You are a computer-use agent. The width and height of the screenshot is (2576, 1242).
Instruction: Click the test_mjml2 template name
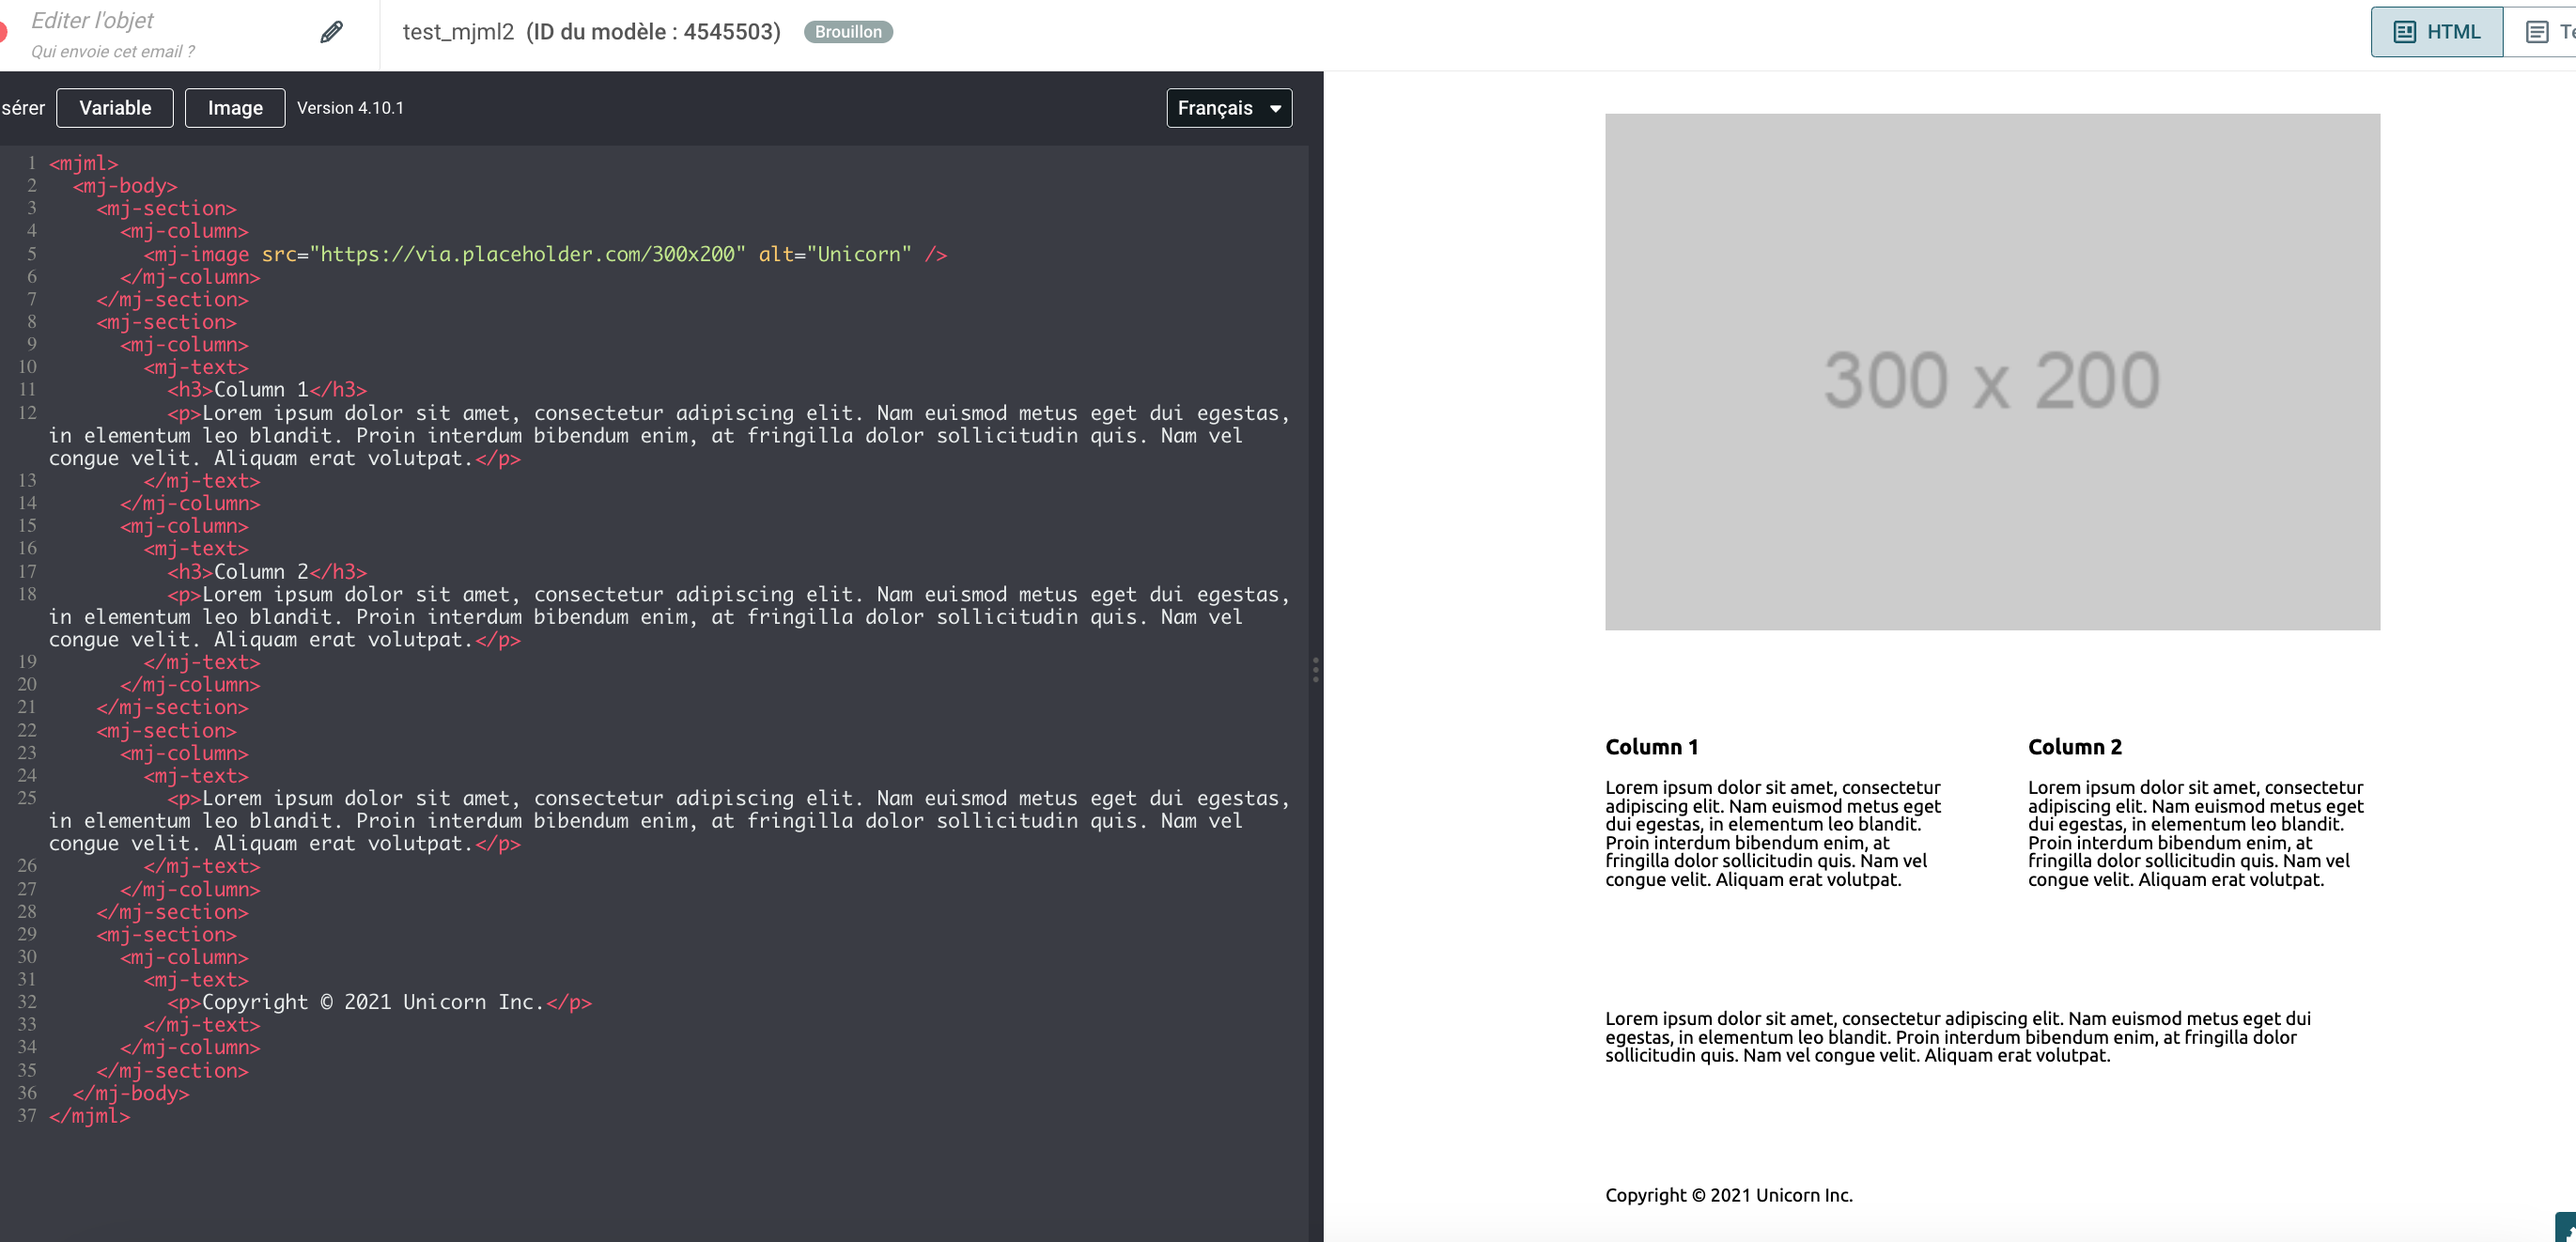(x=458, y=32)
